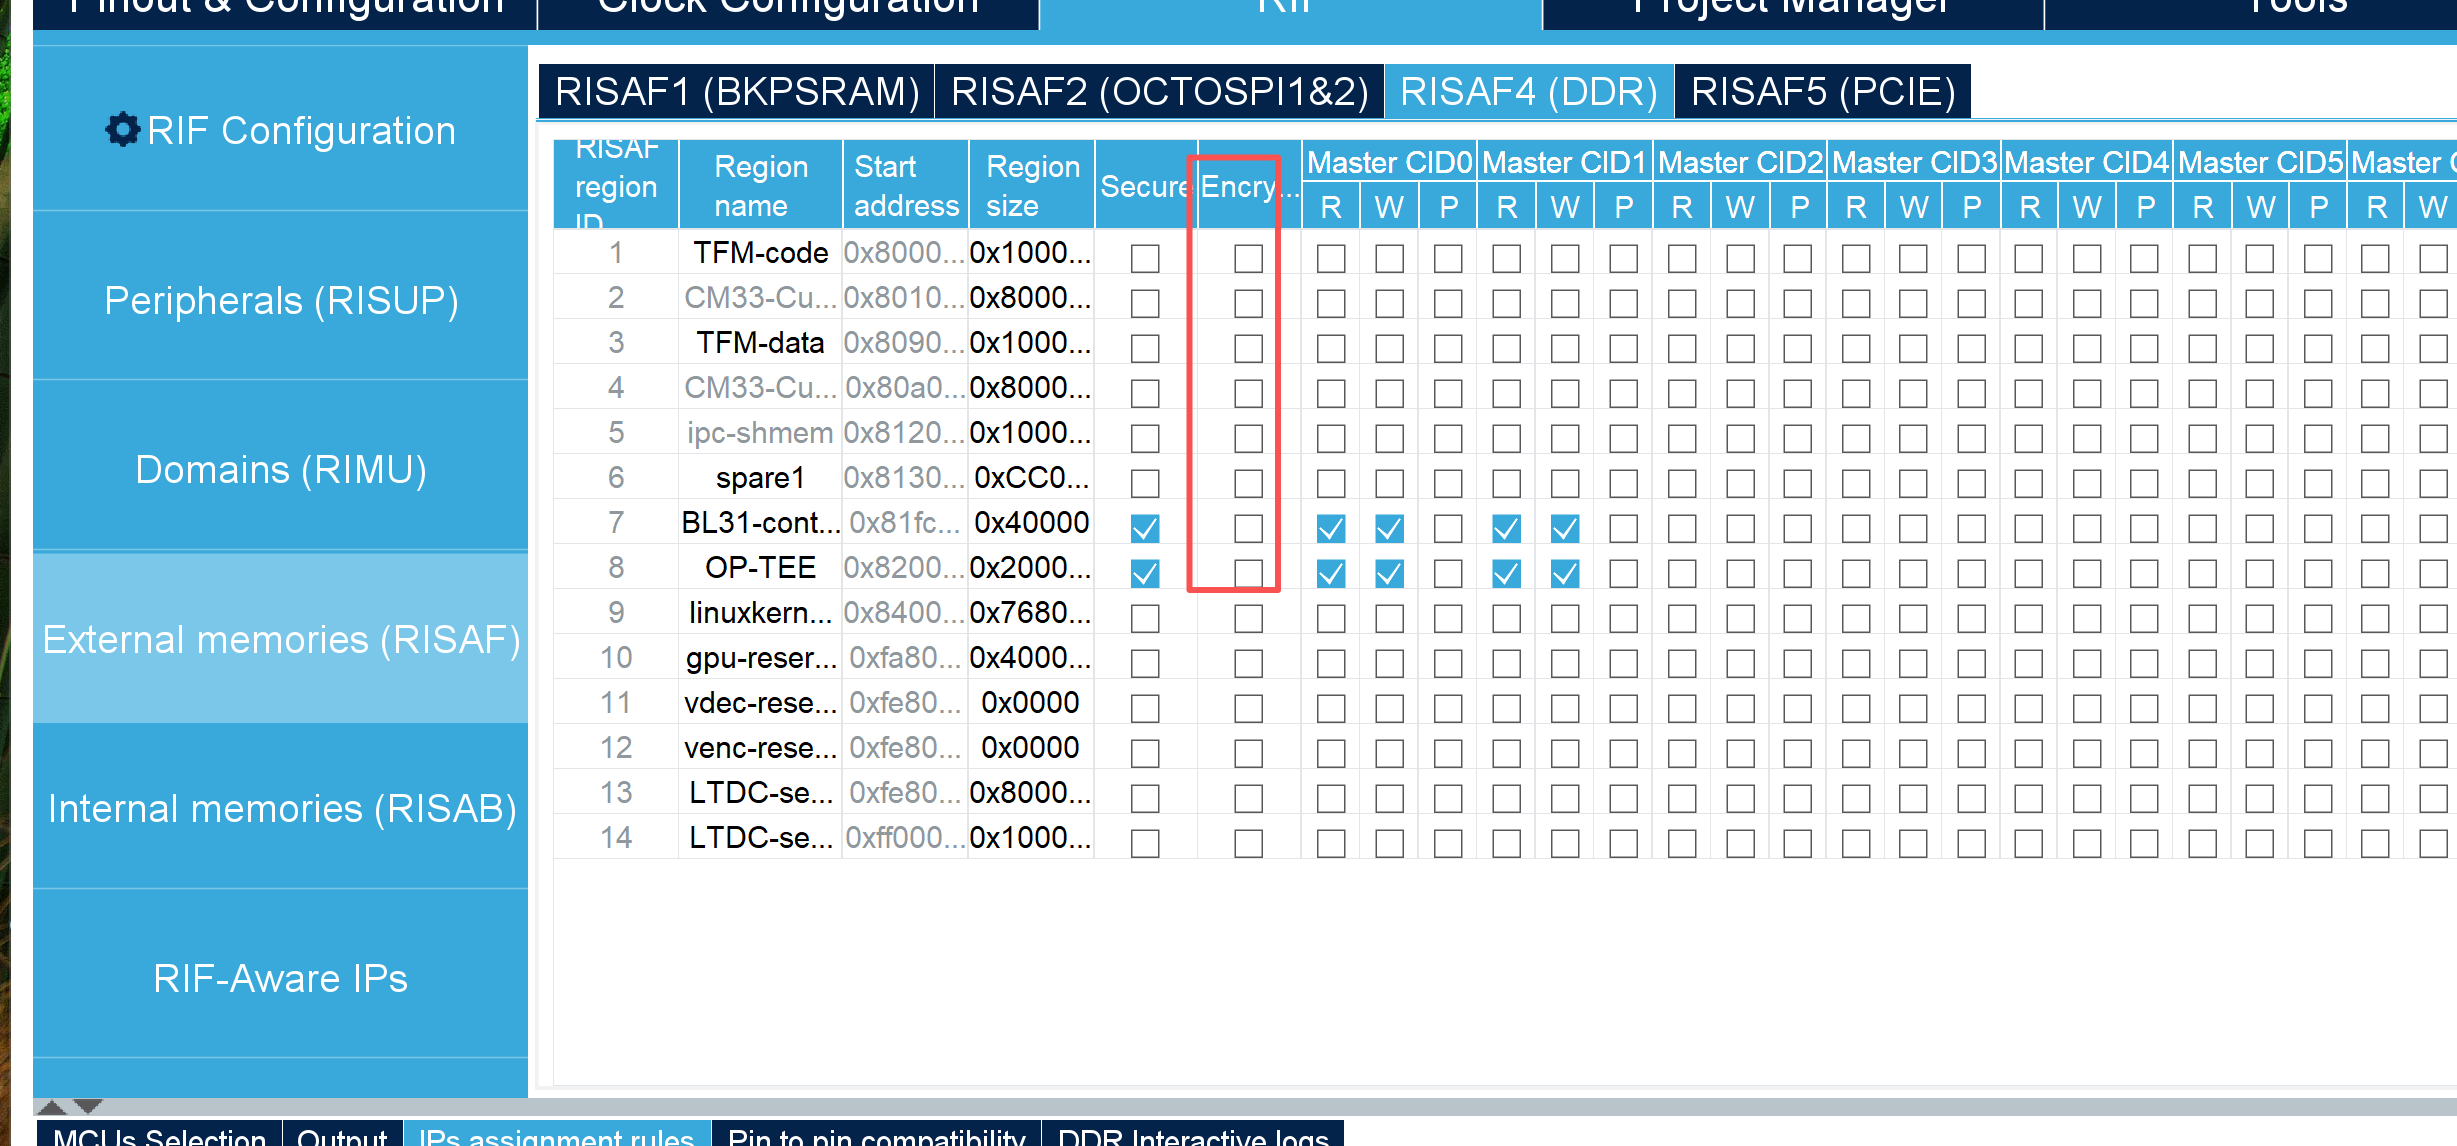The height and width of the screenshot is (1146, 2457).
Task: Open IPs assignment rules bottom tab
Action: point(556,1136)
